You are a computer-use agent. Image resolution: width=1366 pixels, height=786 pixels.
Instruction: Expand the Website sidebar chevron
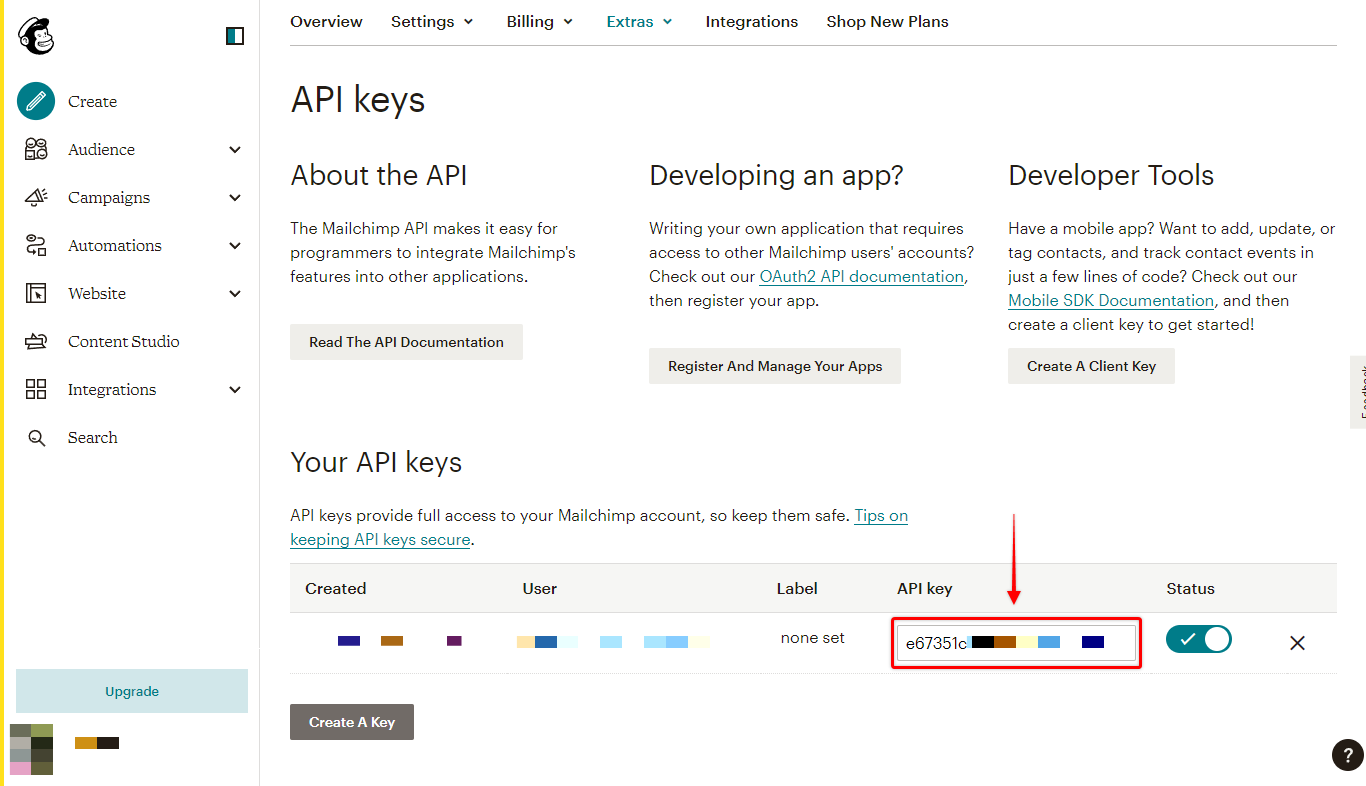pos(235,294)
